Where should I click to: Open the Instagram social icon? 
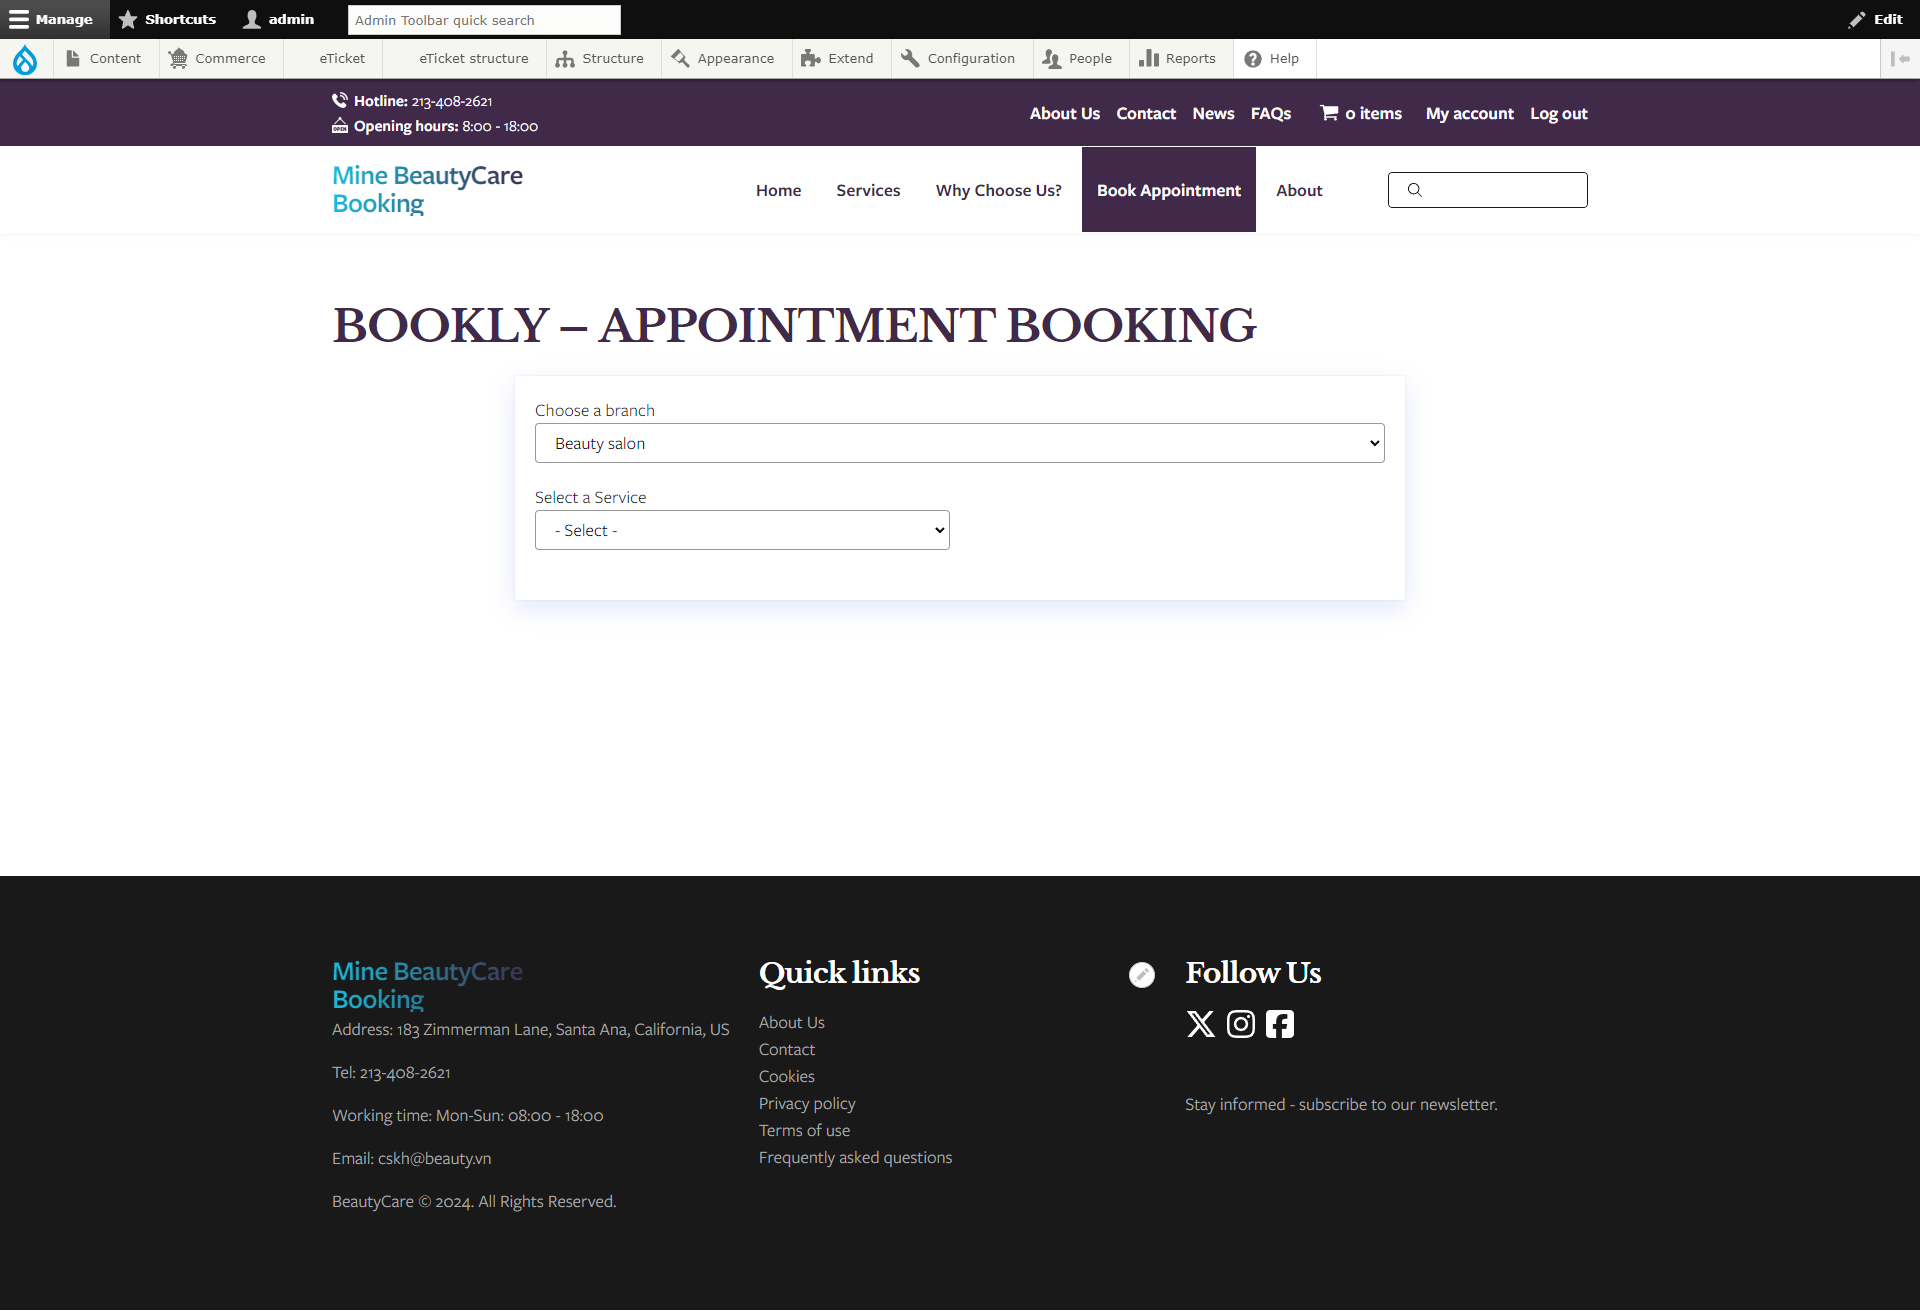coord(1240,1024)
